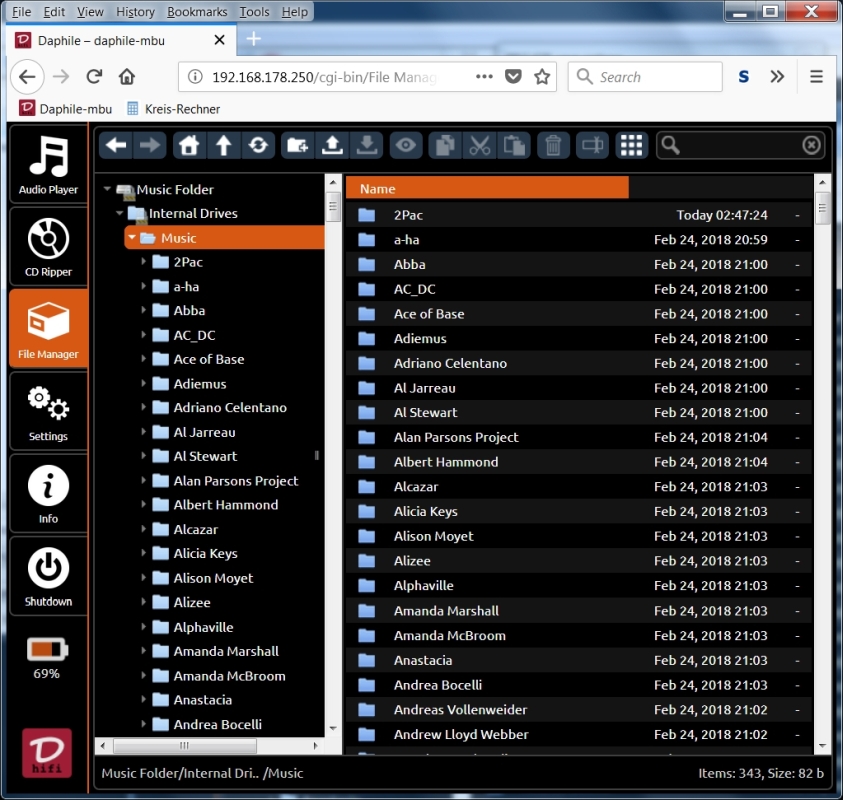843x800 pixels.
Task: Click the Daphile hifi logo
Action: [x=47, y=753]
